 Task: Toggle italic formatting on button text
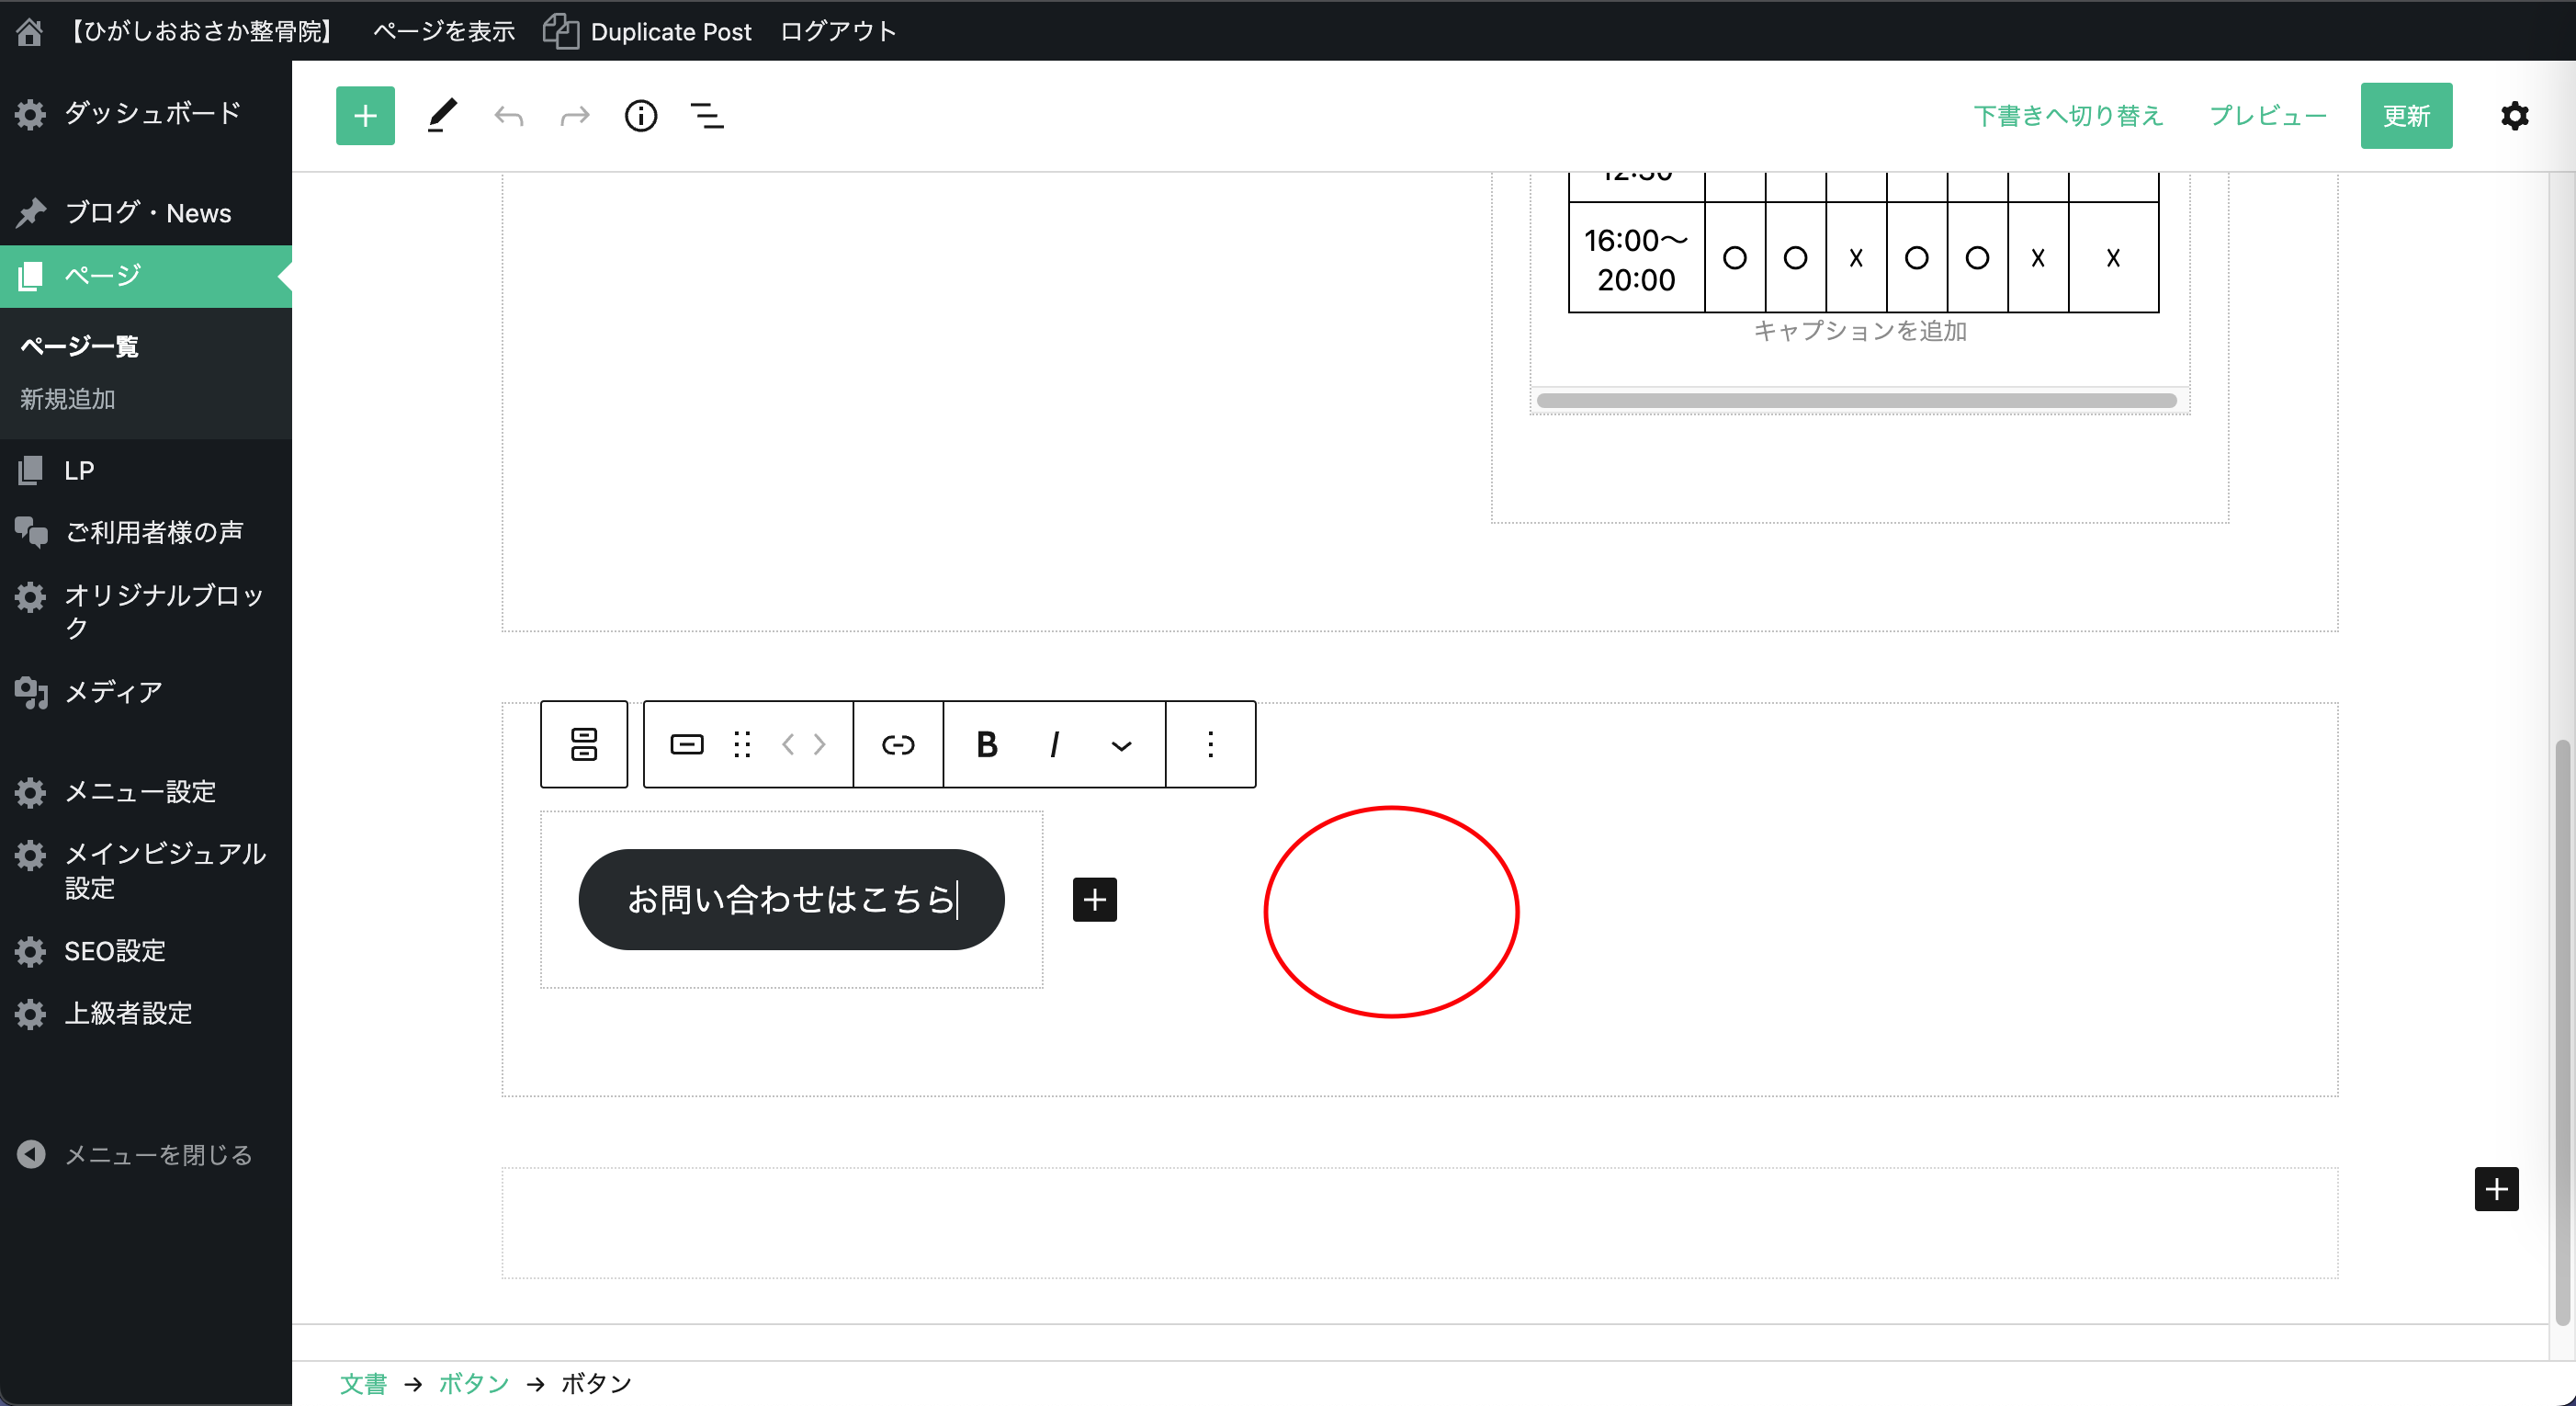coord(1054,744)
